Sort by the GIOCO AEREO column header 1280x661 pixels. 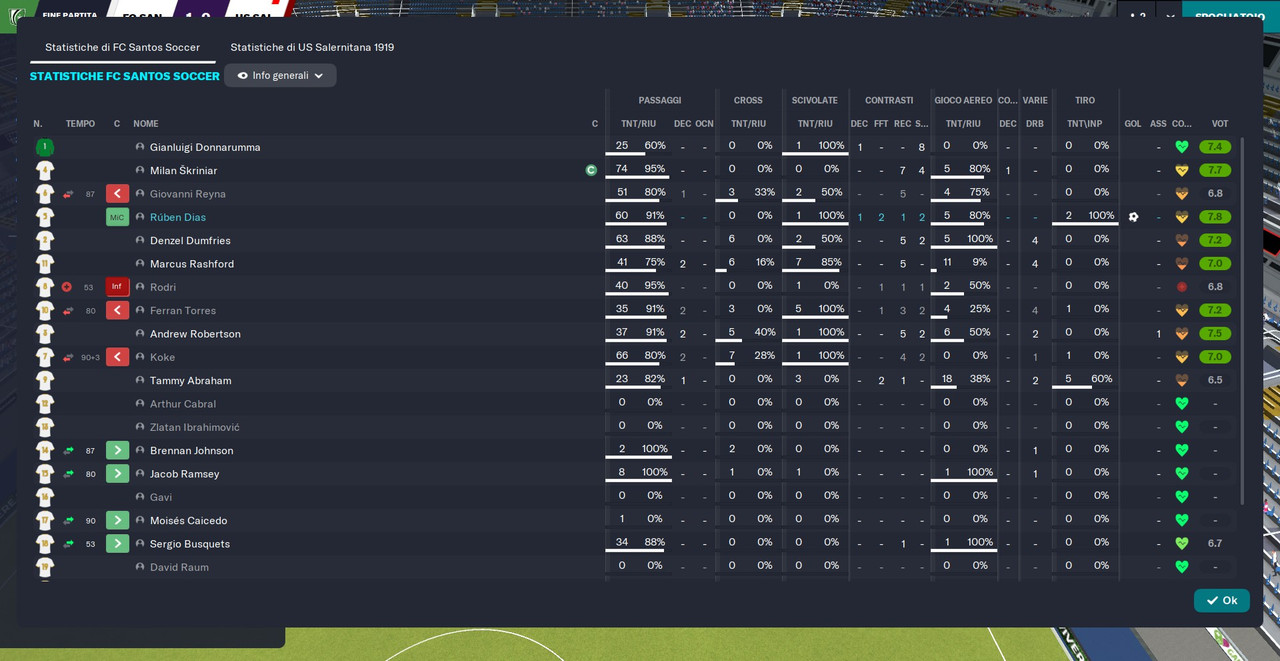click(963, 100)
